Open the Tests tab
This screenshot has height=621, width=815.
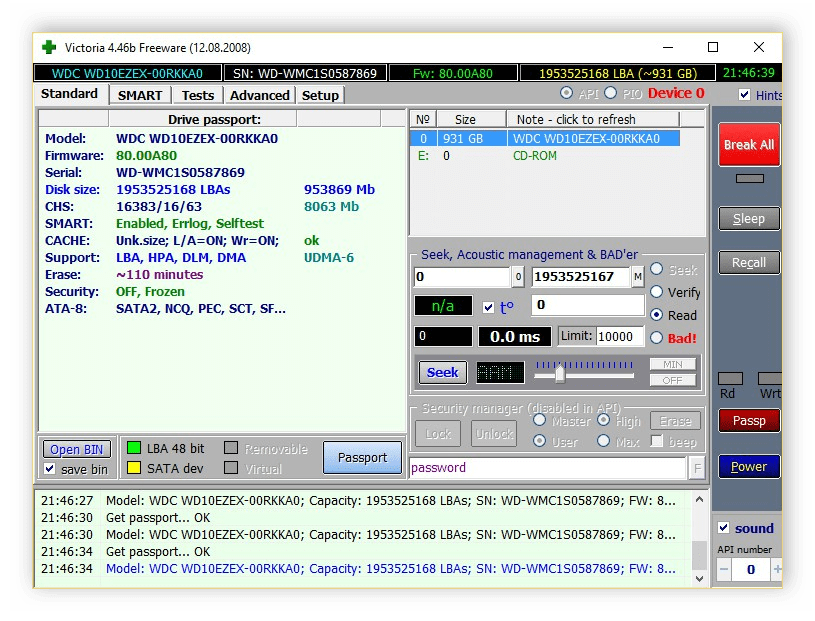pos(197,95)
